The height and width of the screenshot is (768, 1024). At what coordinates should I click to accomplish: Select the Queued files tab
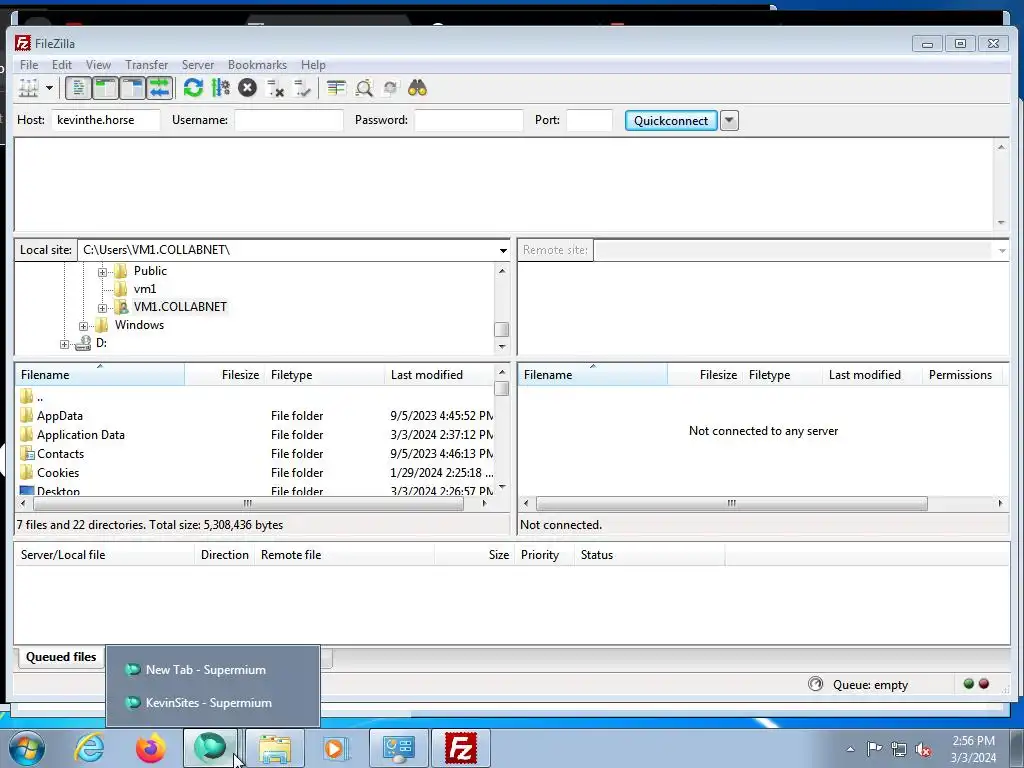(x=61, y=657)
